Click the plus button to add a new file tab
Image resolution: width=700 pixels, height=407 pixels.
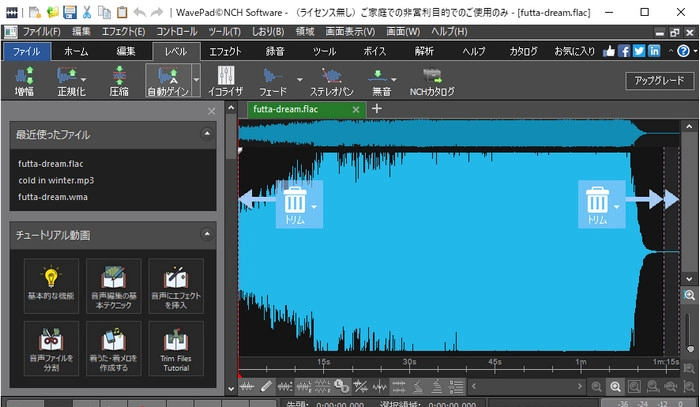[x=377, y=109]
